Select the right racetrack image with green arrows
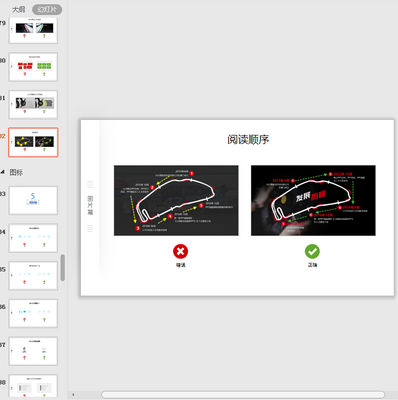Screen dimensions: 398x400 point(313,200)
